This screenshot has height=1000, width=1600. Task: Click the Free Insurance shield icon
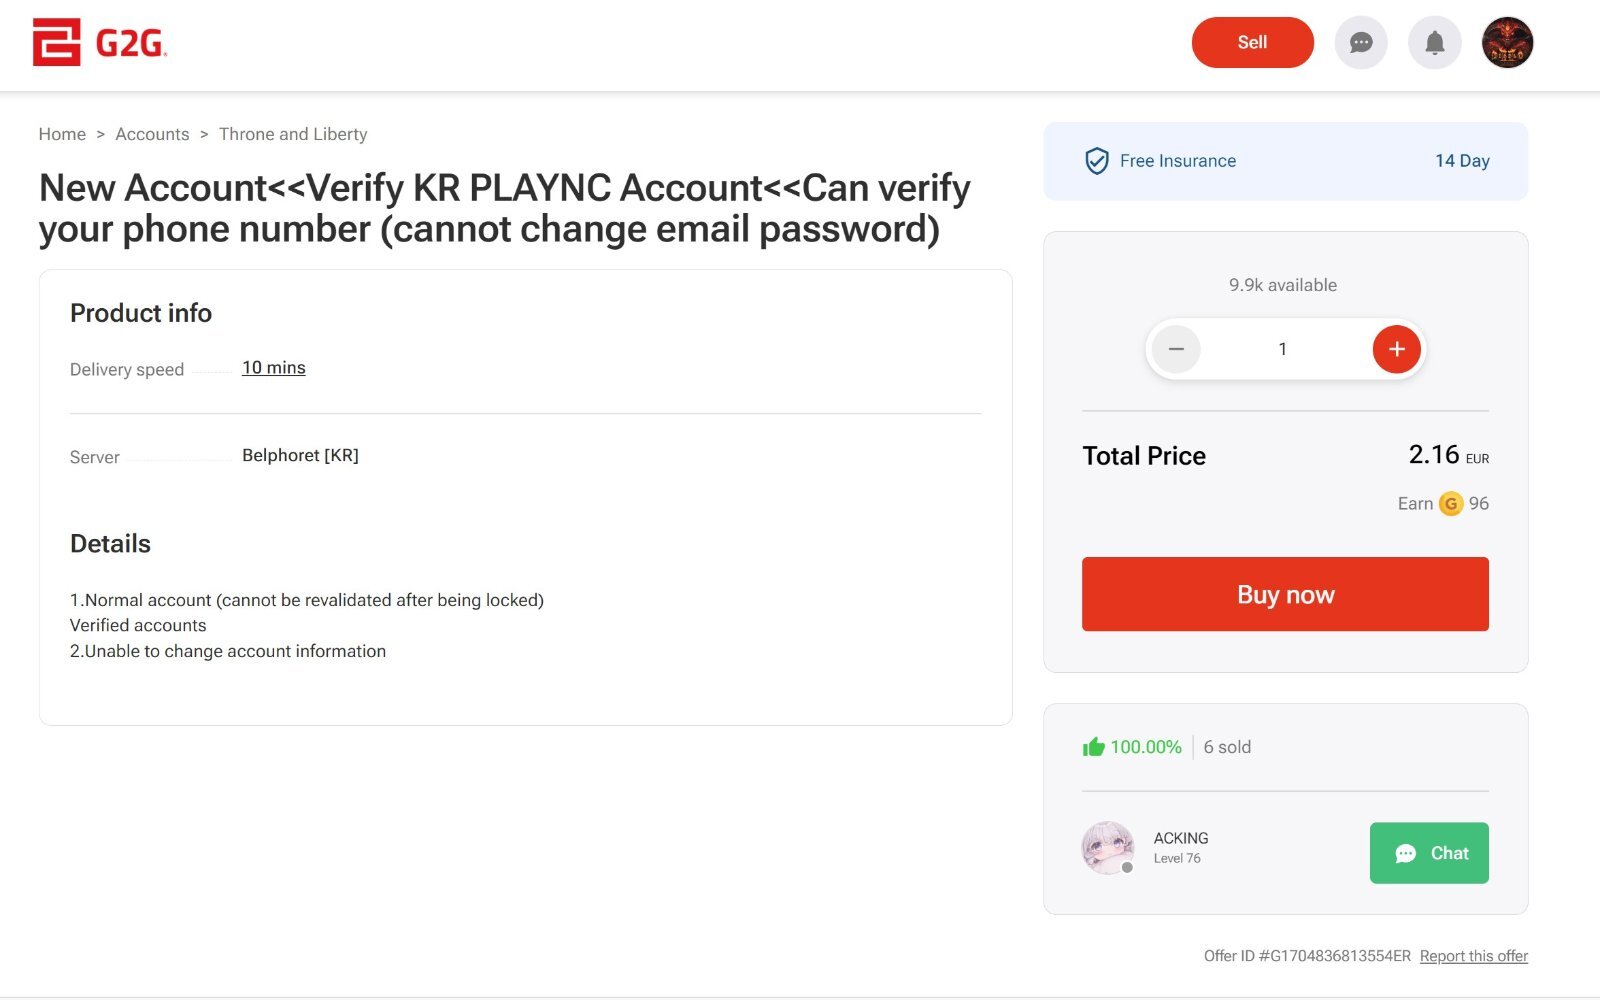[1097, 161]
